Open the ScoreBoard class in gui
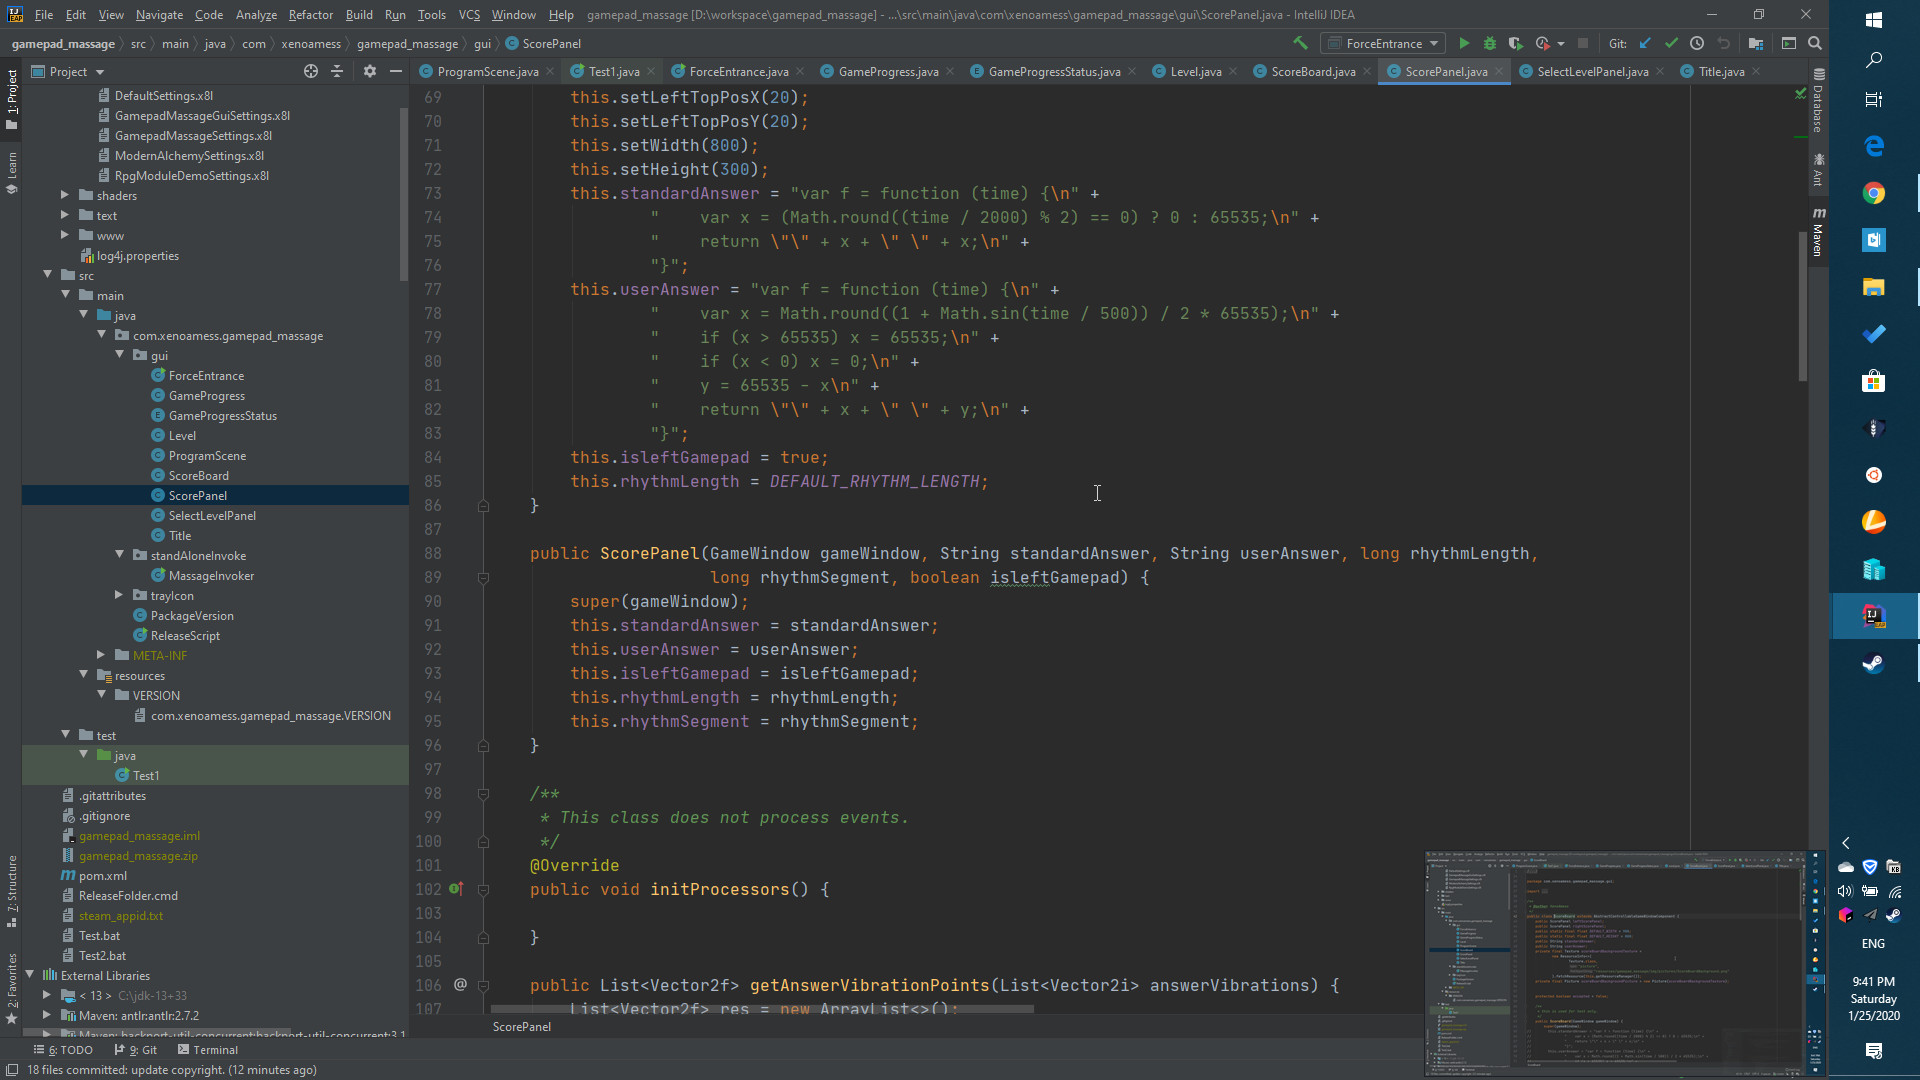1920x1080 pixels. coord(197,475)
